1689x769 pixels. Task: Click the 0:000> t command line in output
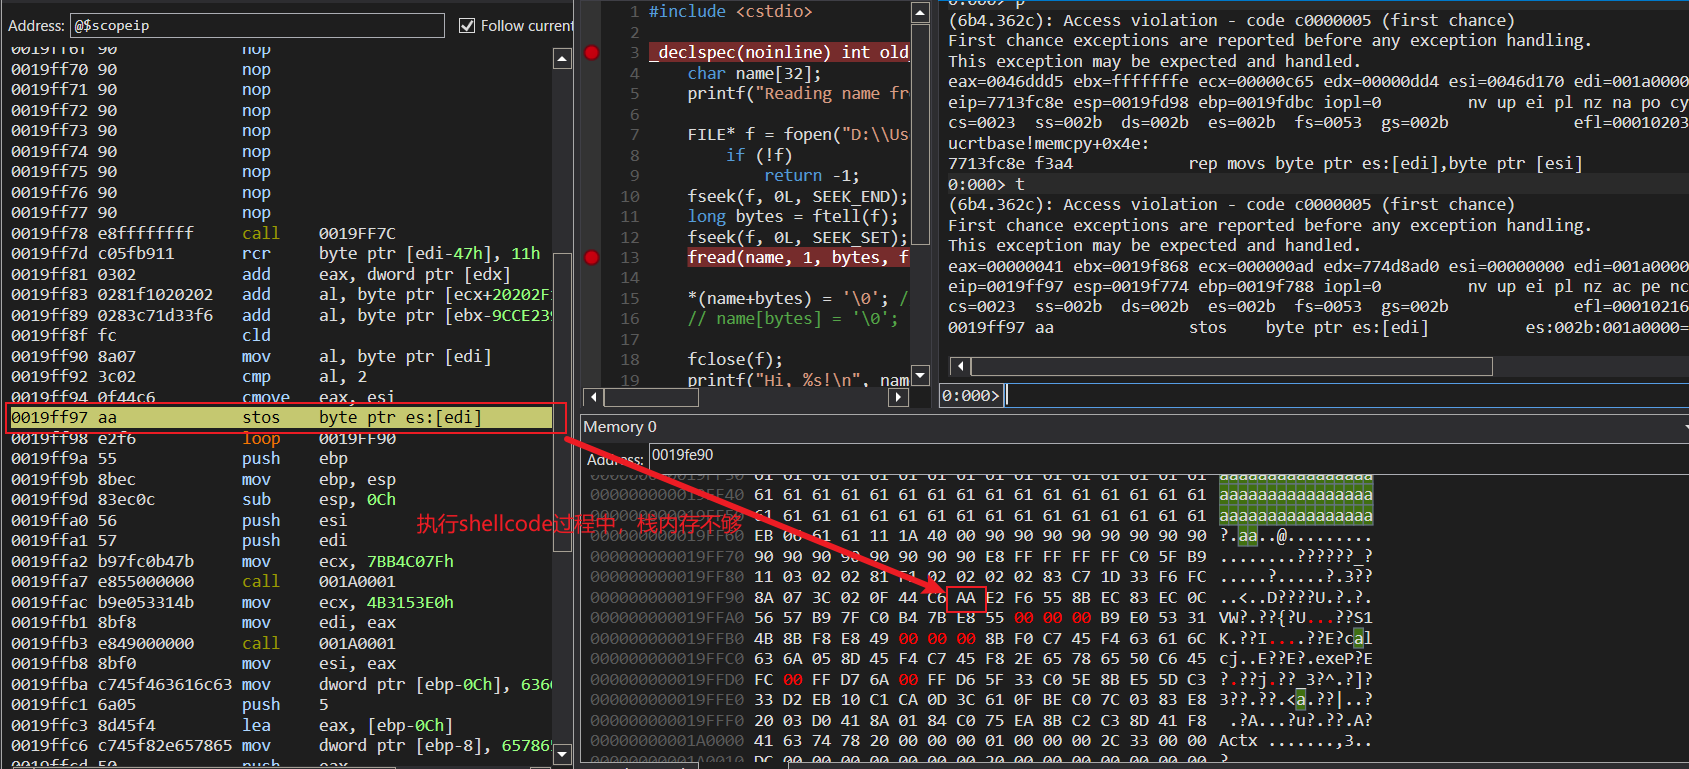tap(986, 184)
